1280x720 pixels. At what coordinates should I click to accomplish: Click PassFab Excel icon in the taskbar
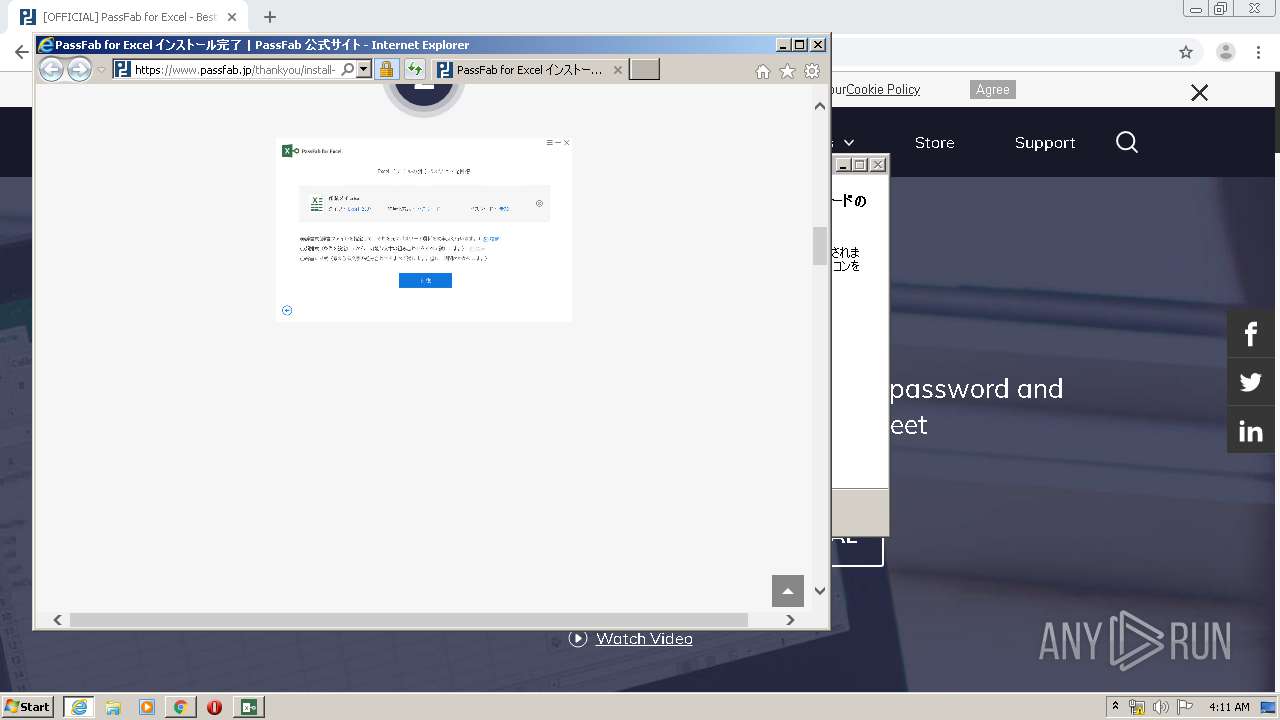pyautogui.click(x=249, y=707)
